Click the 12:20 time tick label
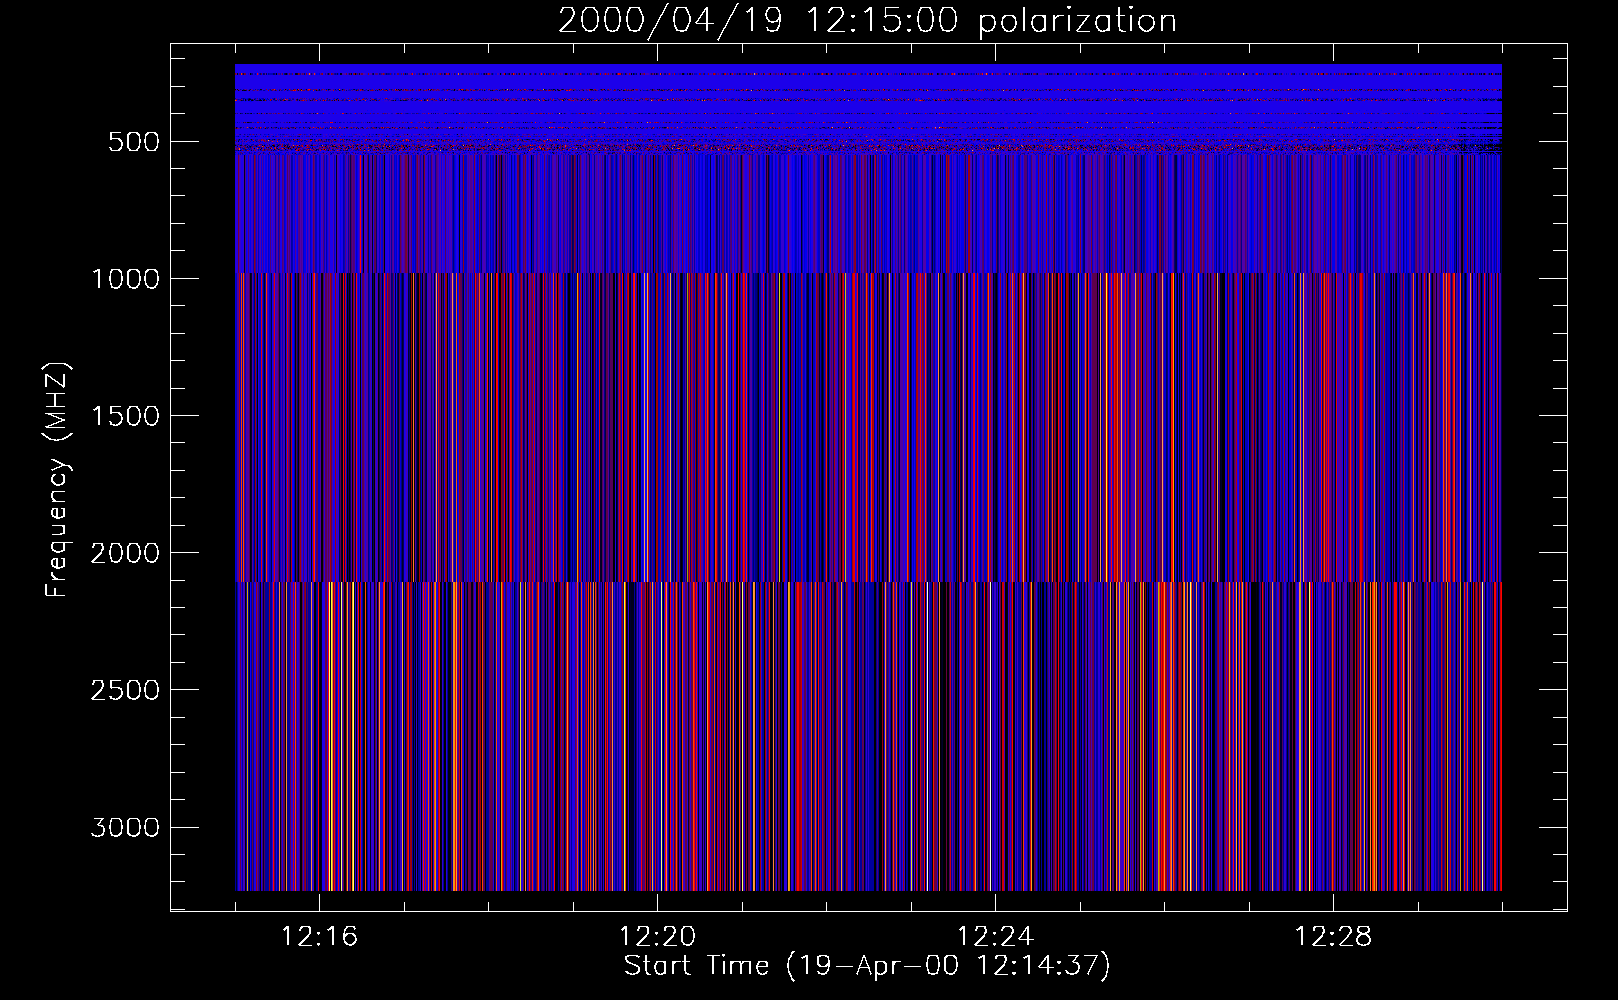 pyautogui.click(x=657, y=937)
